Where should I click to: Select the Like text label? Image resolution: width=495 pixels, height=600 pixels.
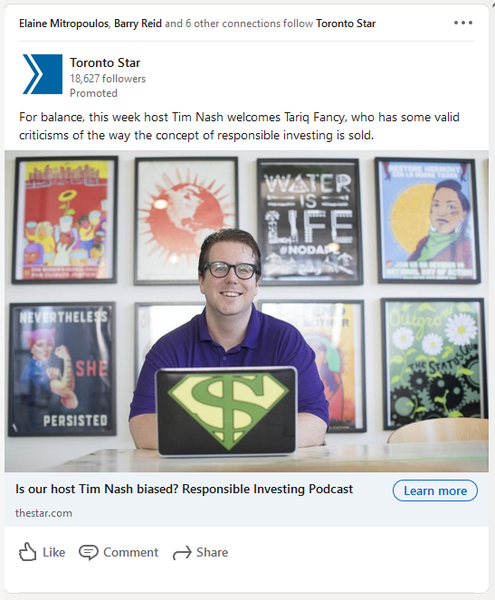pos(54,552)
